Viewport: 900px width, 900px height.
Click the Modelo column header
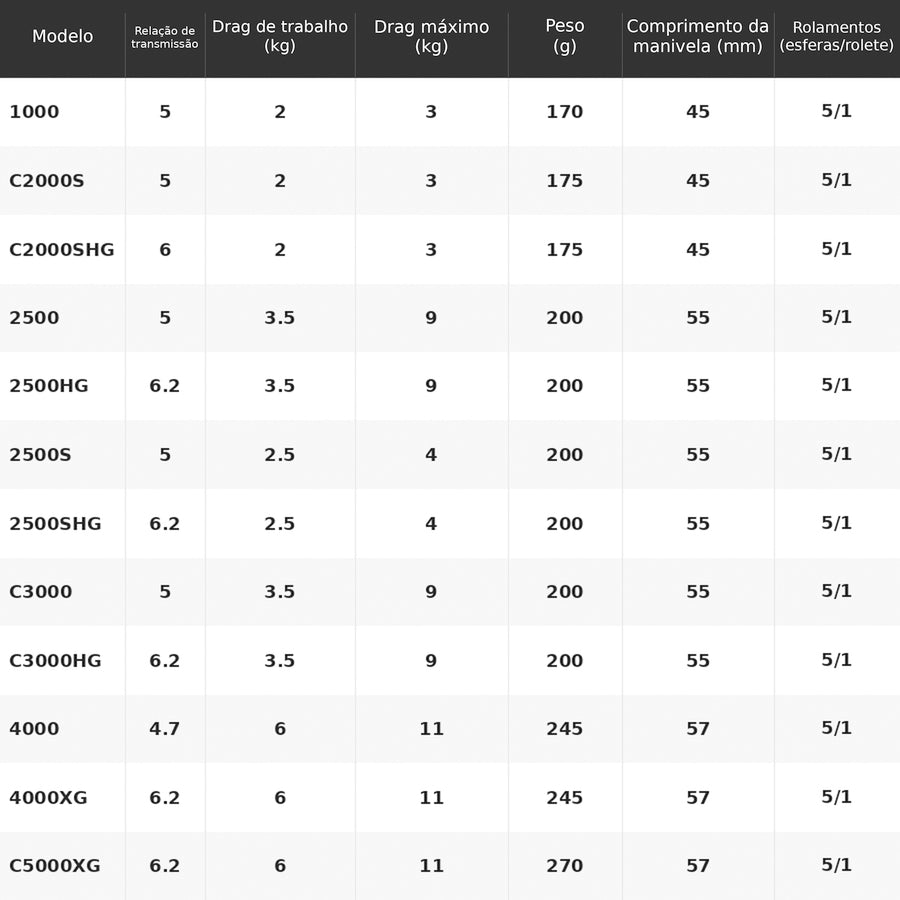pos(63,36)
